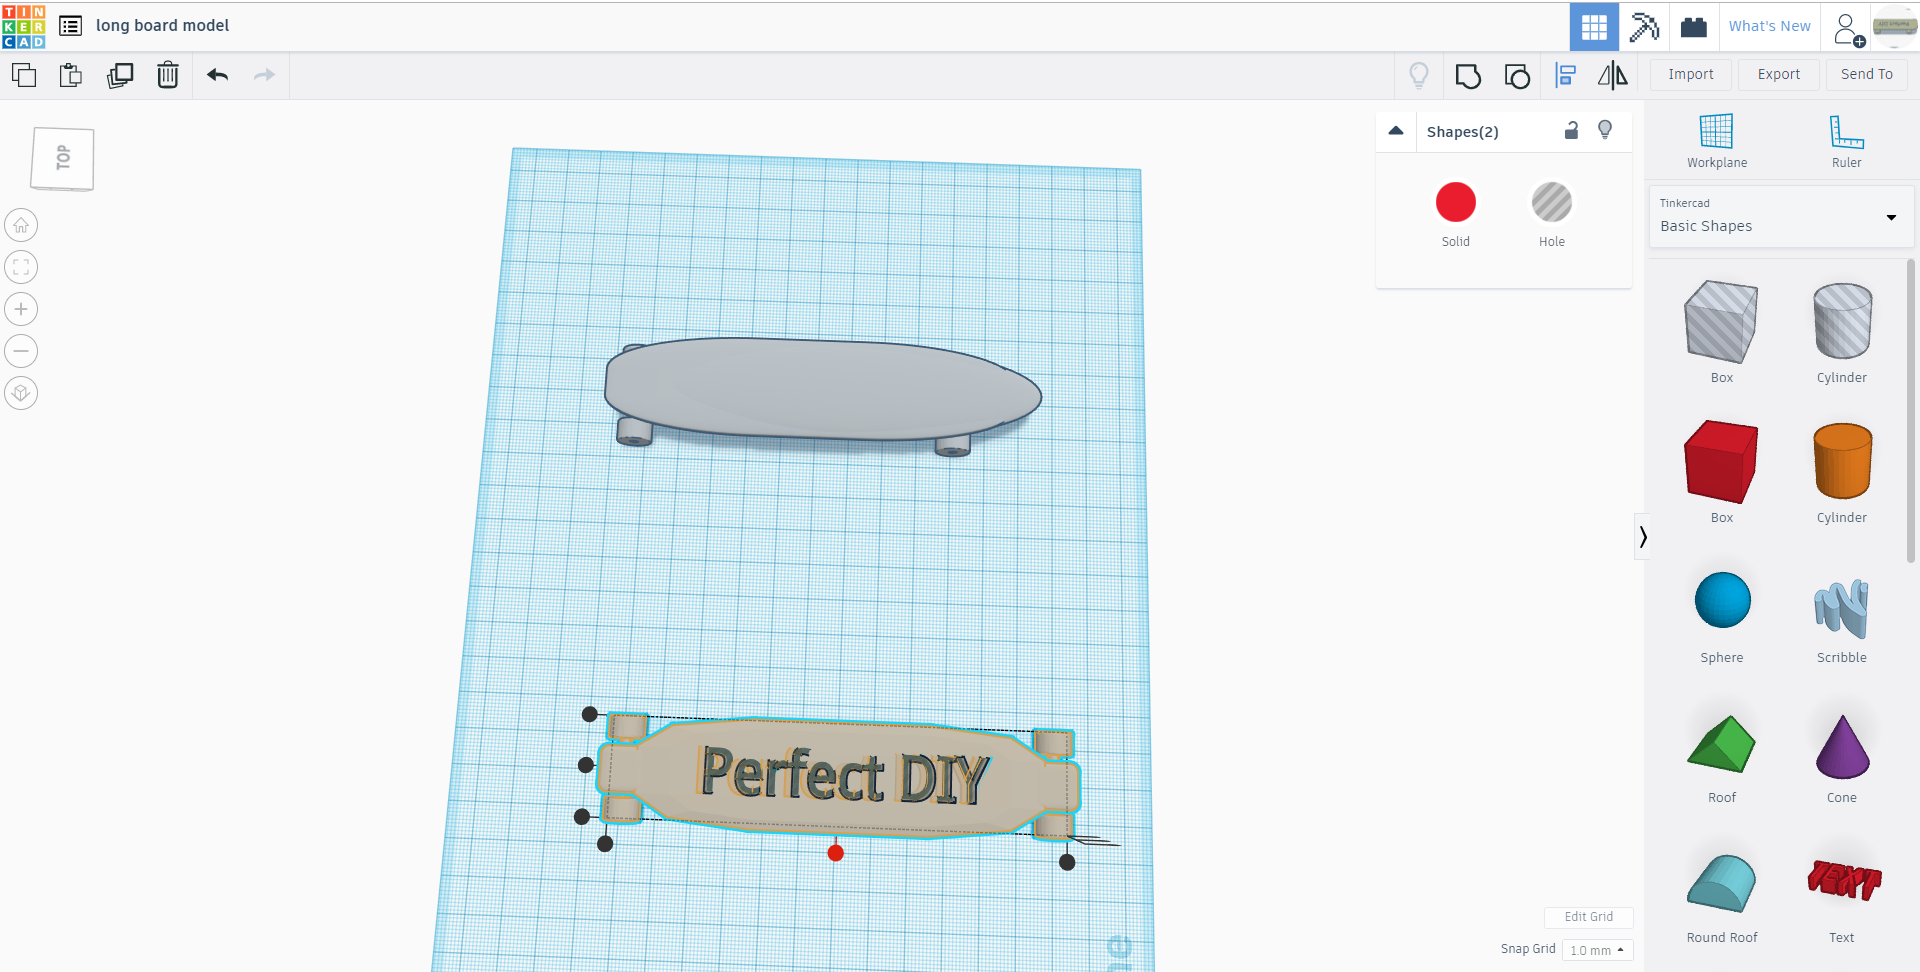The height and width of the screenshot is (972, 1920).
Task: Delete the selection with trash icon
Action: click(x=168, y=75)
